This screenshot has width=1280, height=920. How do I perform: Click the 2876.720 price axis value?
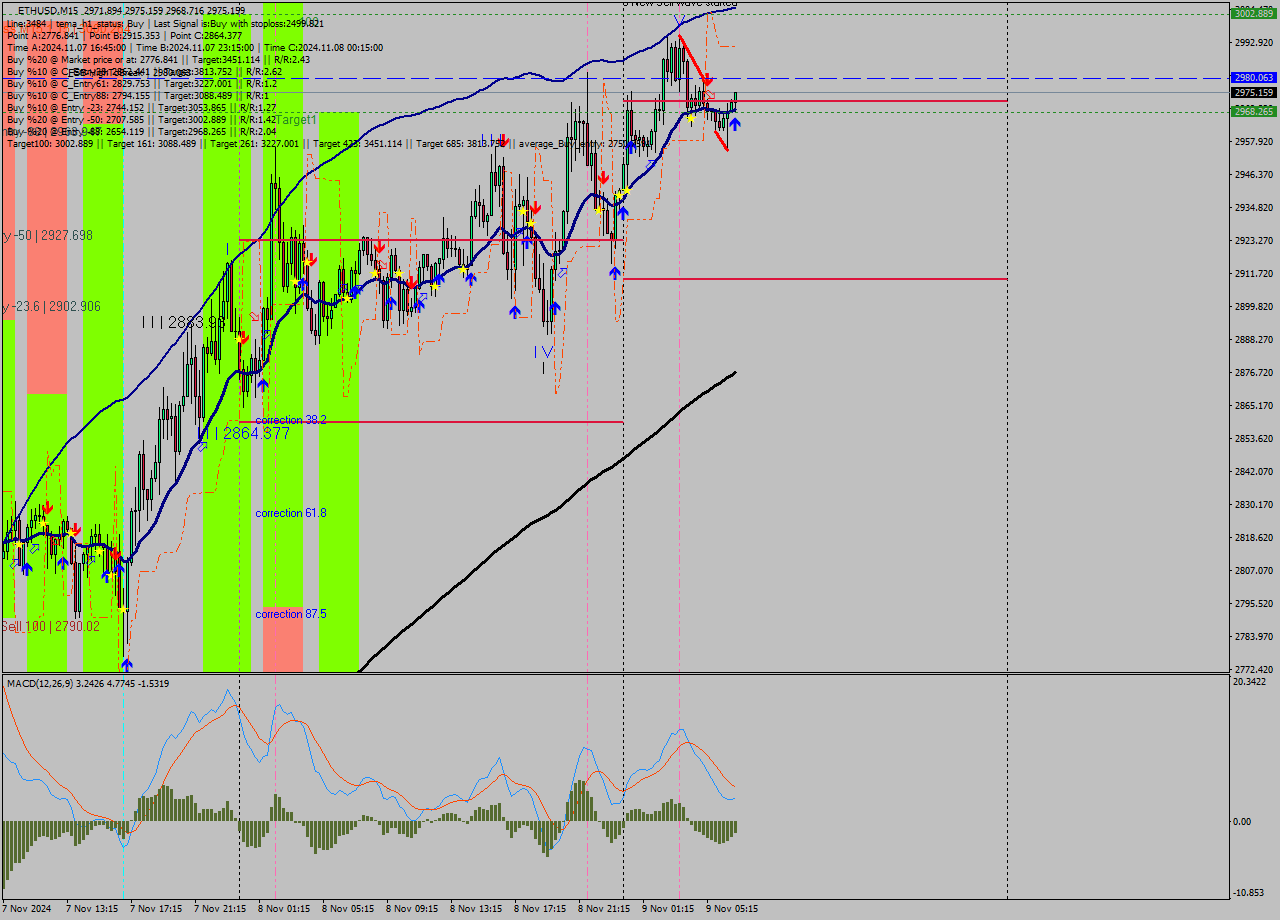coord(1254,372)
